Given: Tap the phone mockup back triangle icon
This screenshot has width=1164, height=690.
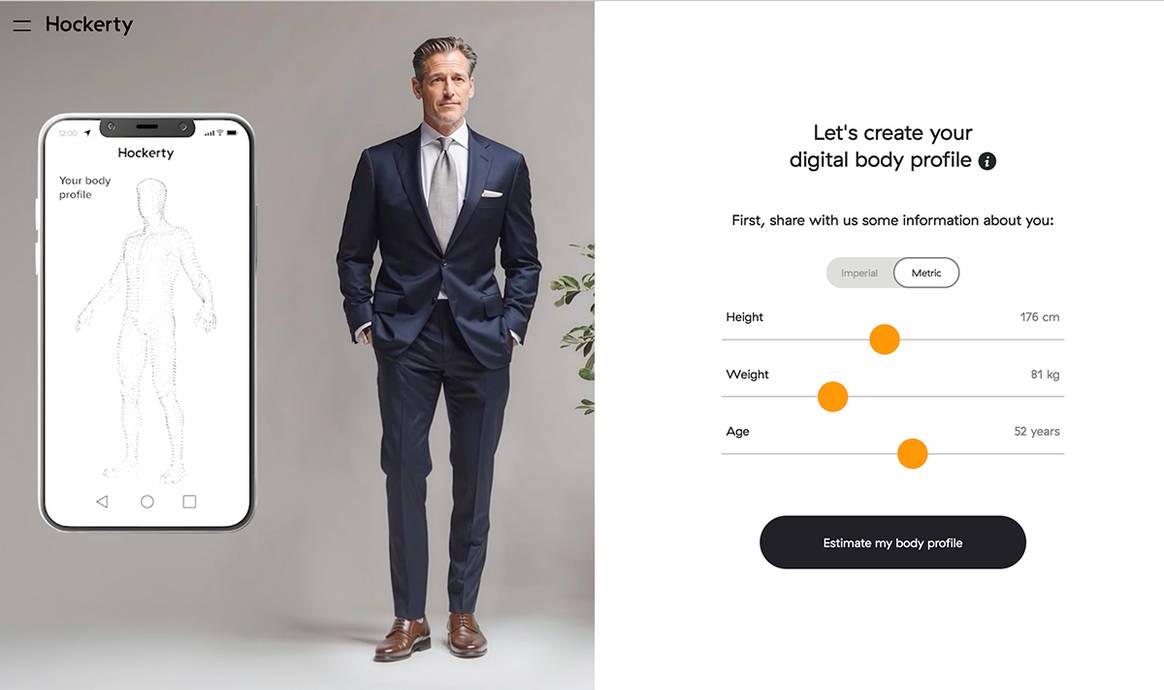Looking at the screenshot, I should 102,501.
